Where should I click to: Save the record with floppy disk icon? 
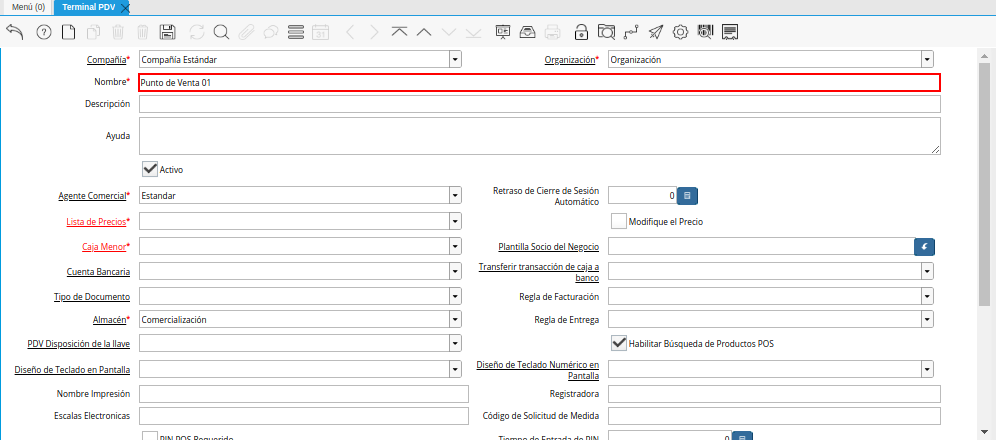168,32
